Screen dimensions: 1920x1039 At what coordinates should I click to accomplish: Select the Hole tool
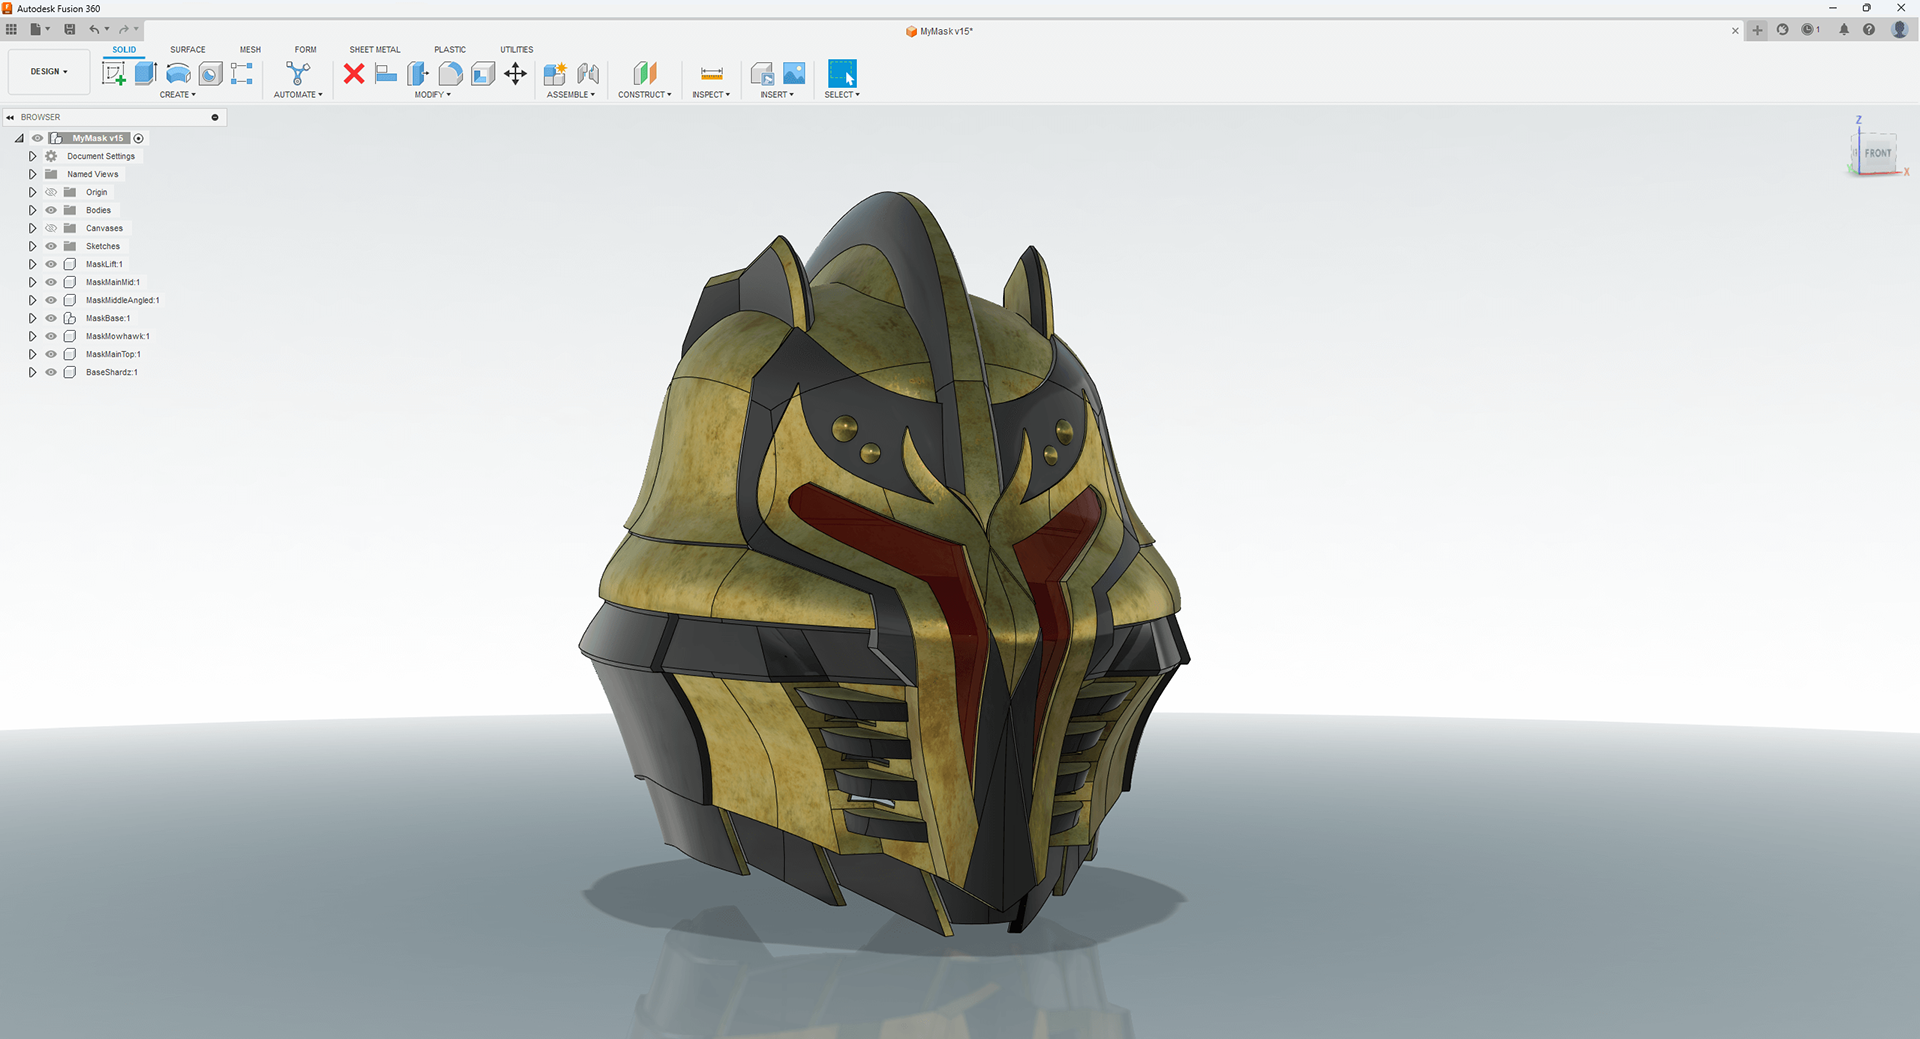pyautogui.click(x=210, y=73)
